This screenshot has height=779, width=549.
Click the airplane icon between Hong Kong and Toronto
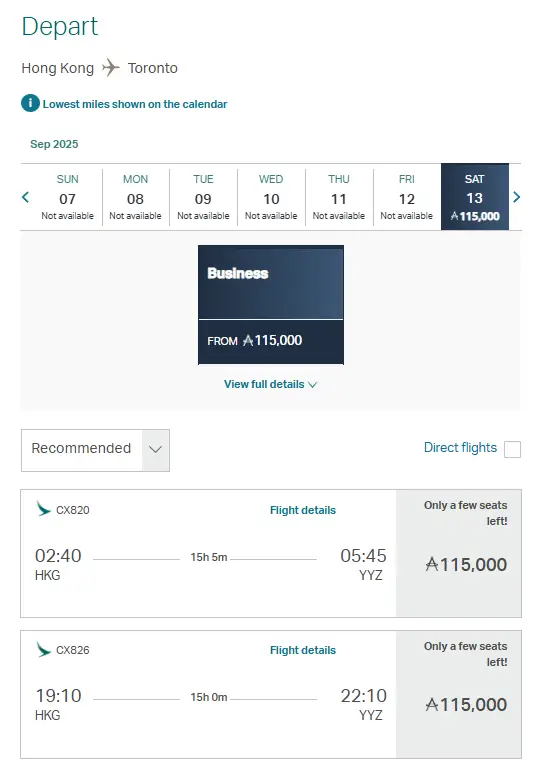110,68
